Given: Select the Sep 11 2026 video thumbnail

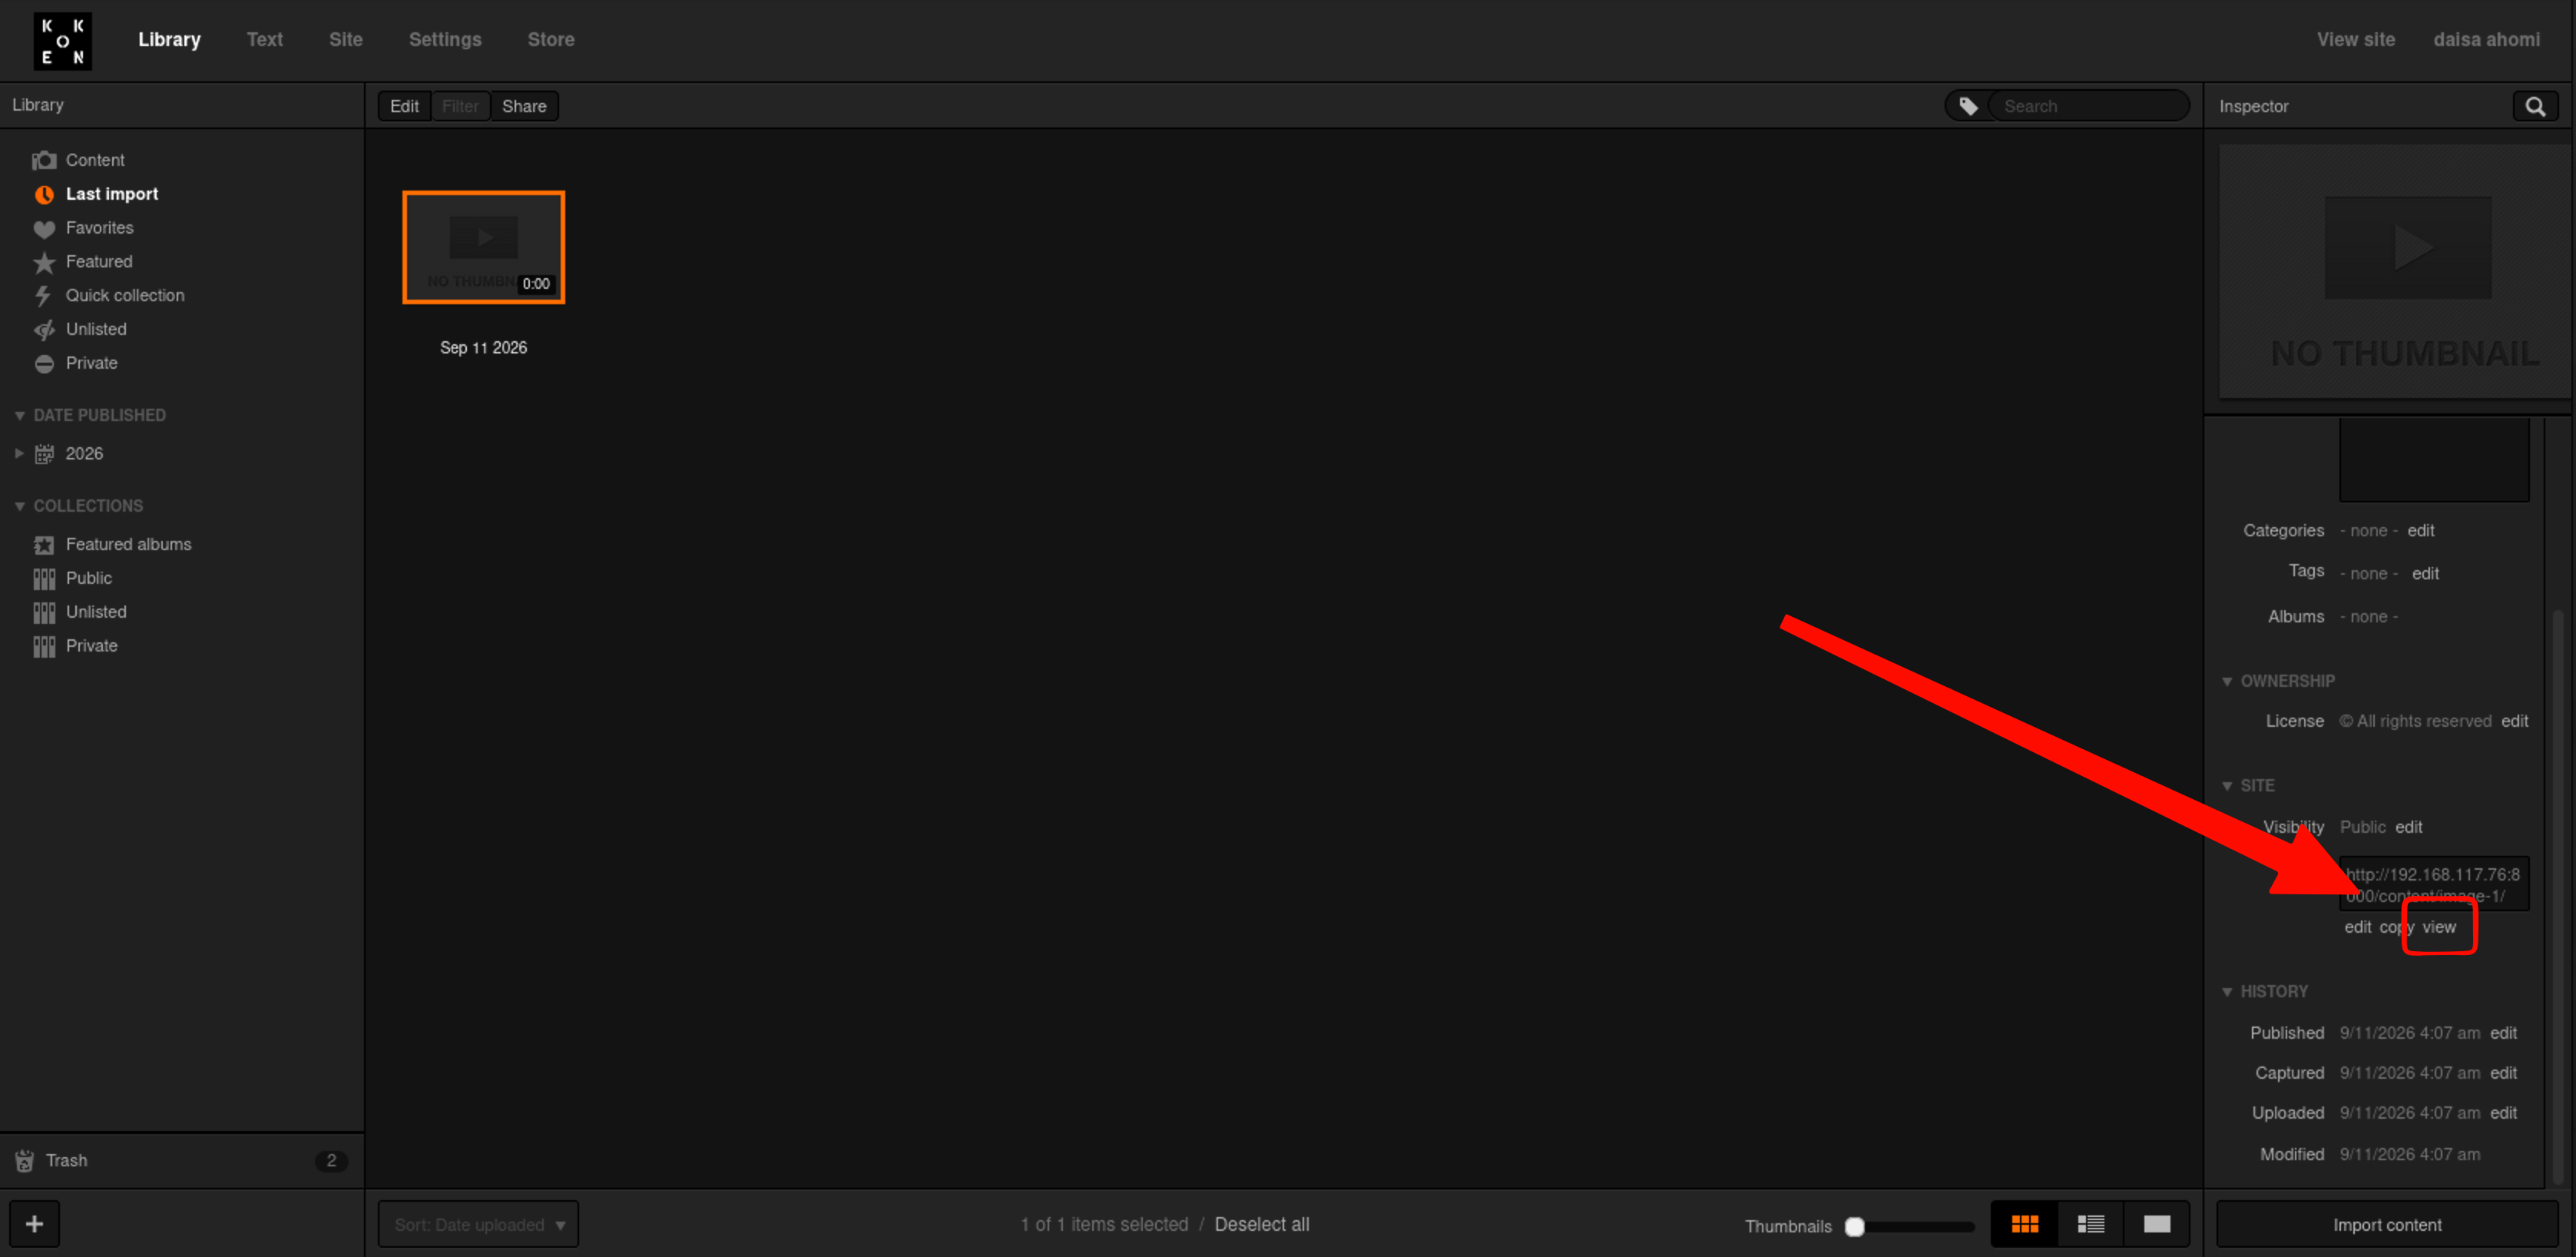Looking at the screenshot, I should pyautogui.click(x=484, y=247).
